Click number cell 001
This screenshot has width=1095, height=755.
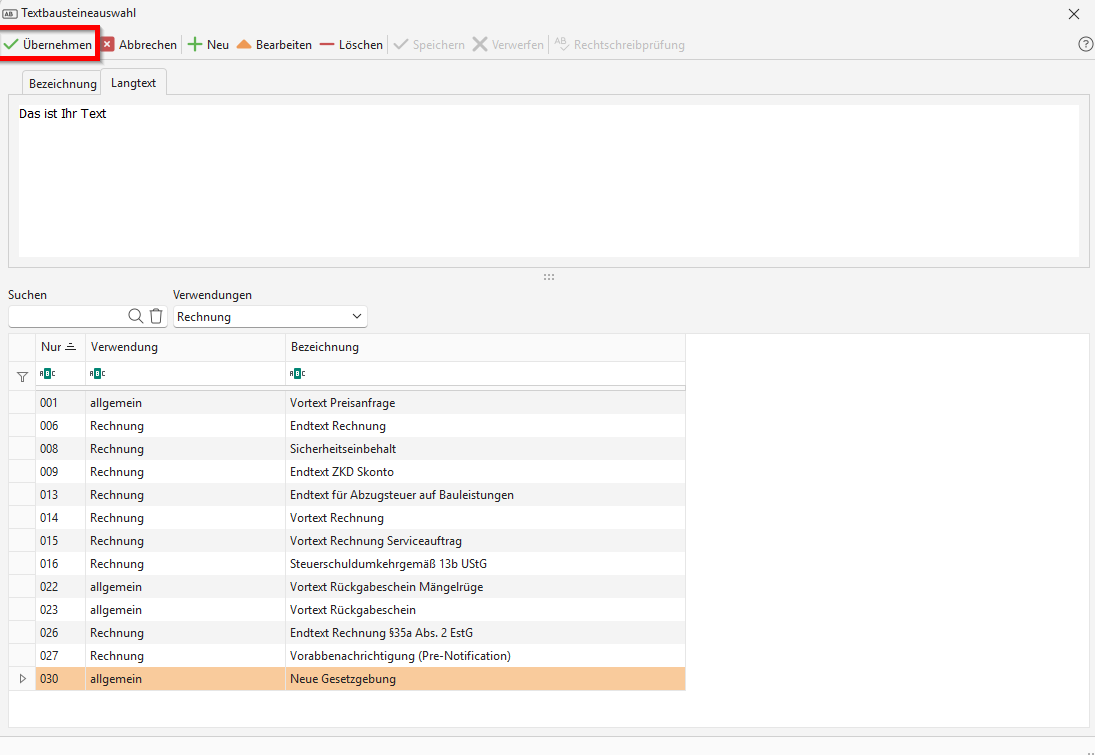click(60, 403)
